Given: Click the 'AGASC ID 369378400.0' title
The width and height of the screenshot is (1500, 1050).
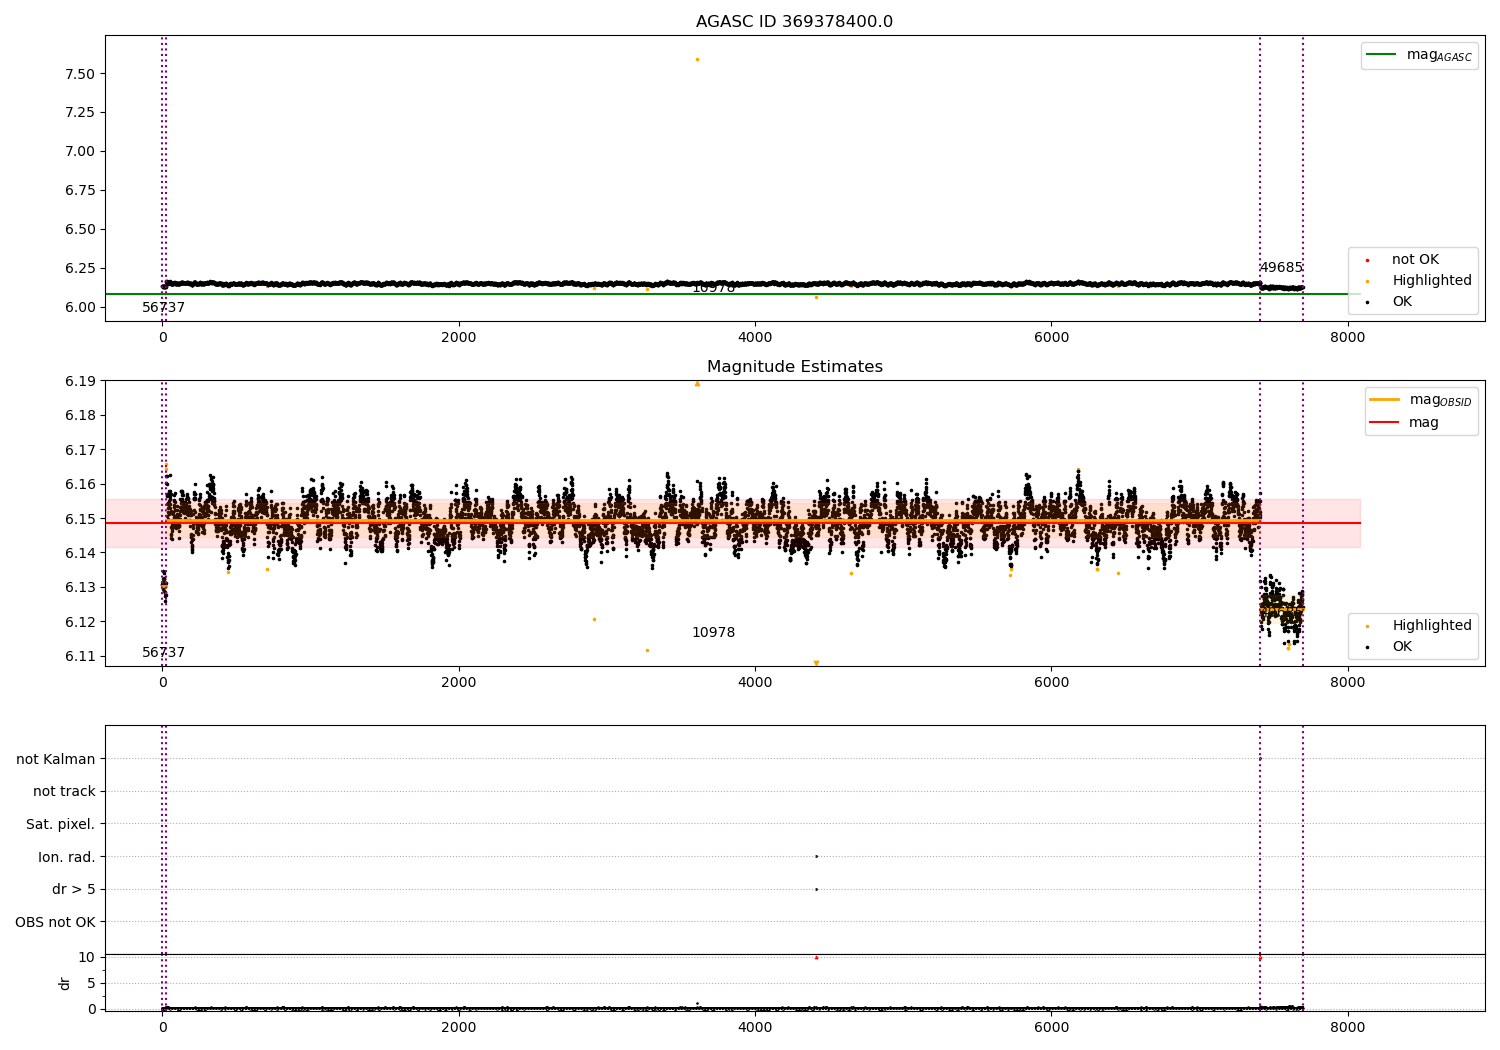Looking at the screenshot, I should [795, 22].
